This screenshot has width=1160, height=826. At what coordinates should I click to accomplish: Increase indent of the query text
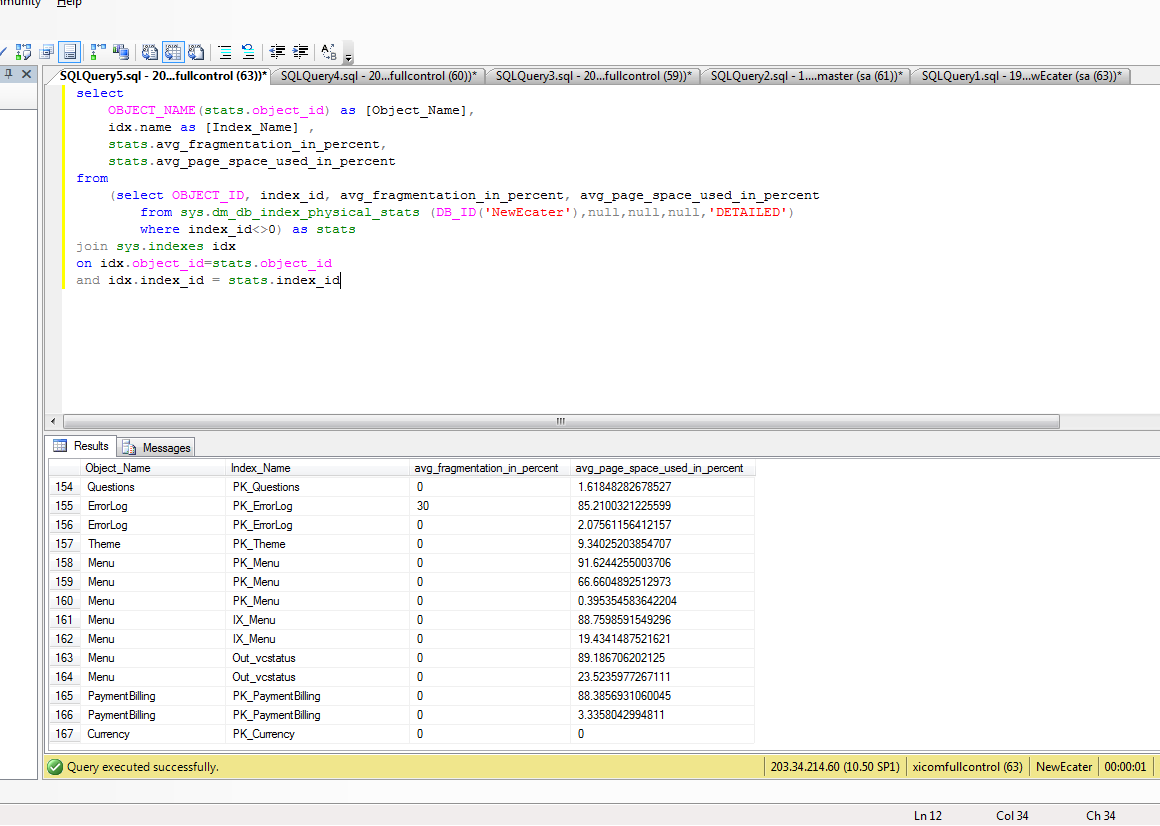[x=300, y=52]
